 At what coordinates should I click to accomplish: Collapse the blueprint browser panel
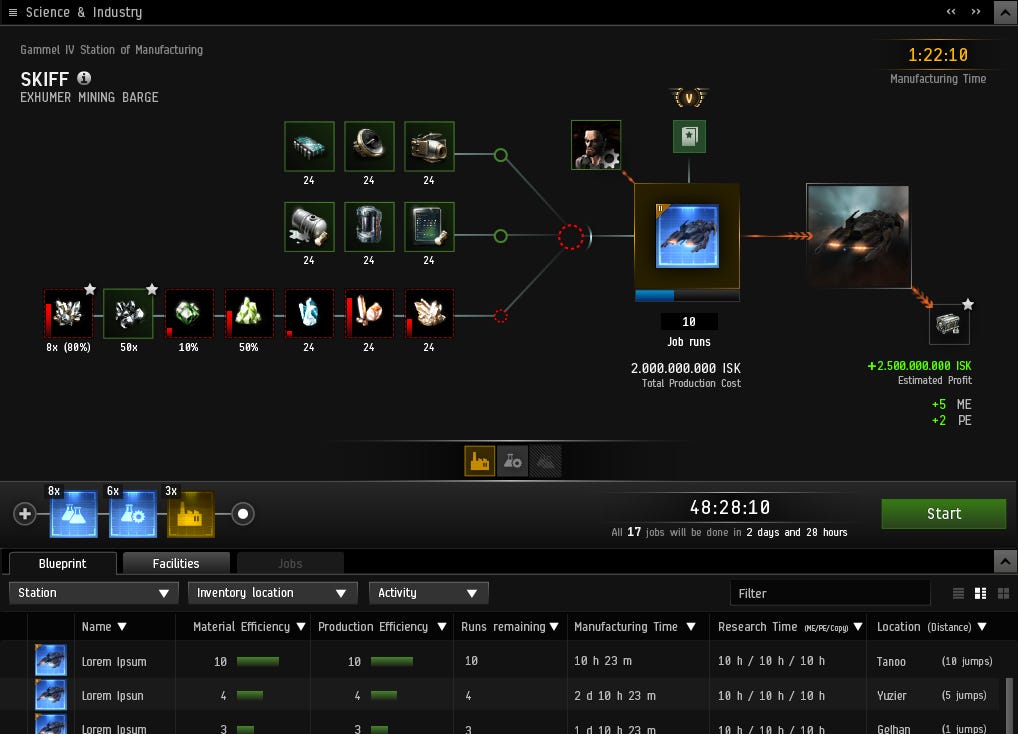point(1005,561)
